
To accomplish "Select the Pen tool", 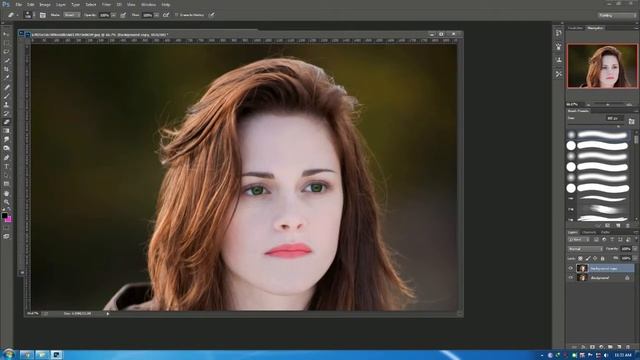I will click(6, 157).
